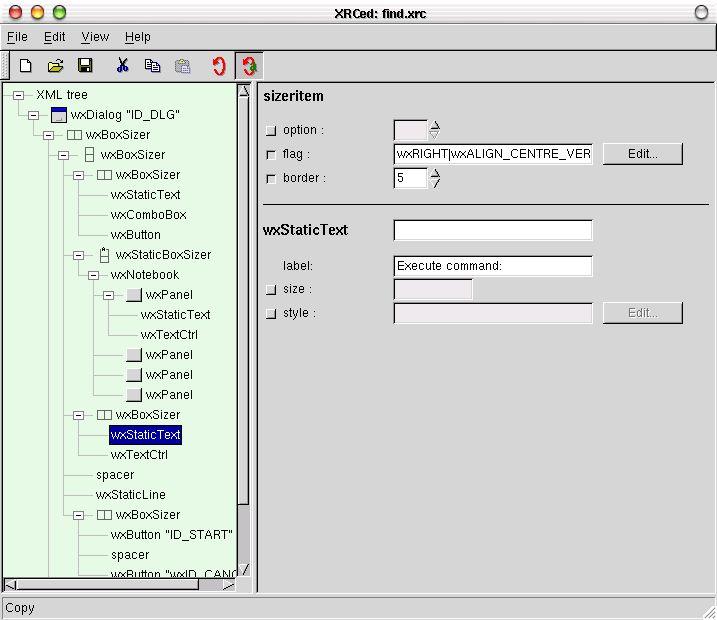
Task: Select wxTextCtrl below highlighted wxStaticText
Action: (139, 455)
